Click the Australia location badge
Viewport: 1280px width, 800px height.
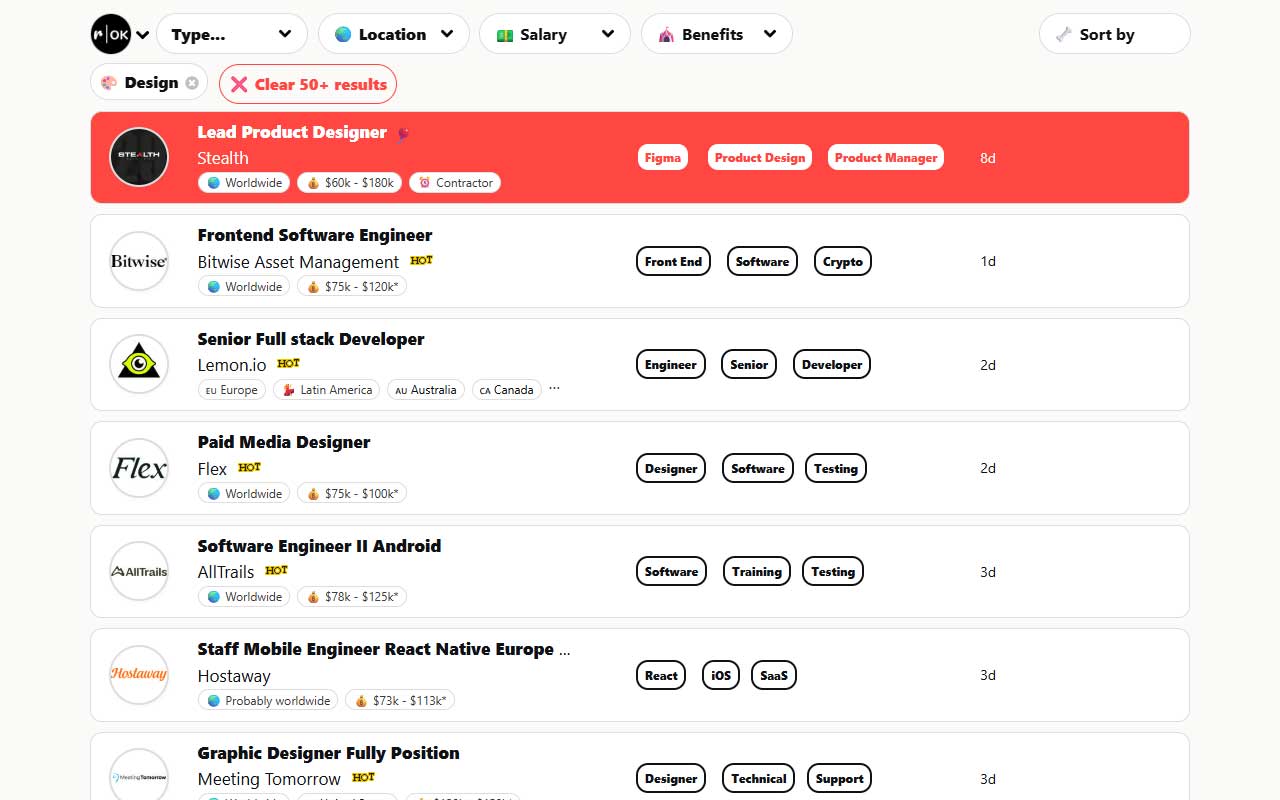click(x=426, y=390)
